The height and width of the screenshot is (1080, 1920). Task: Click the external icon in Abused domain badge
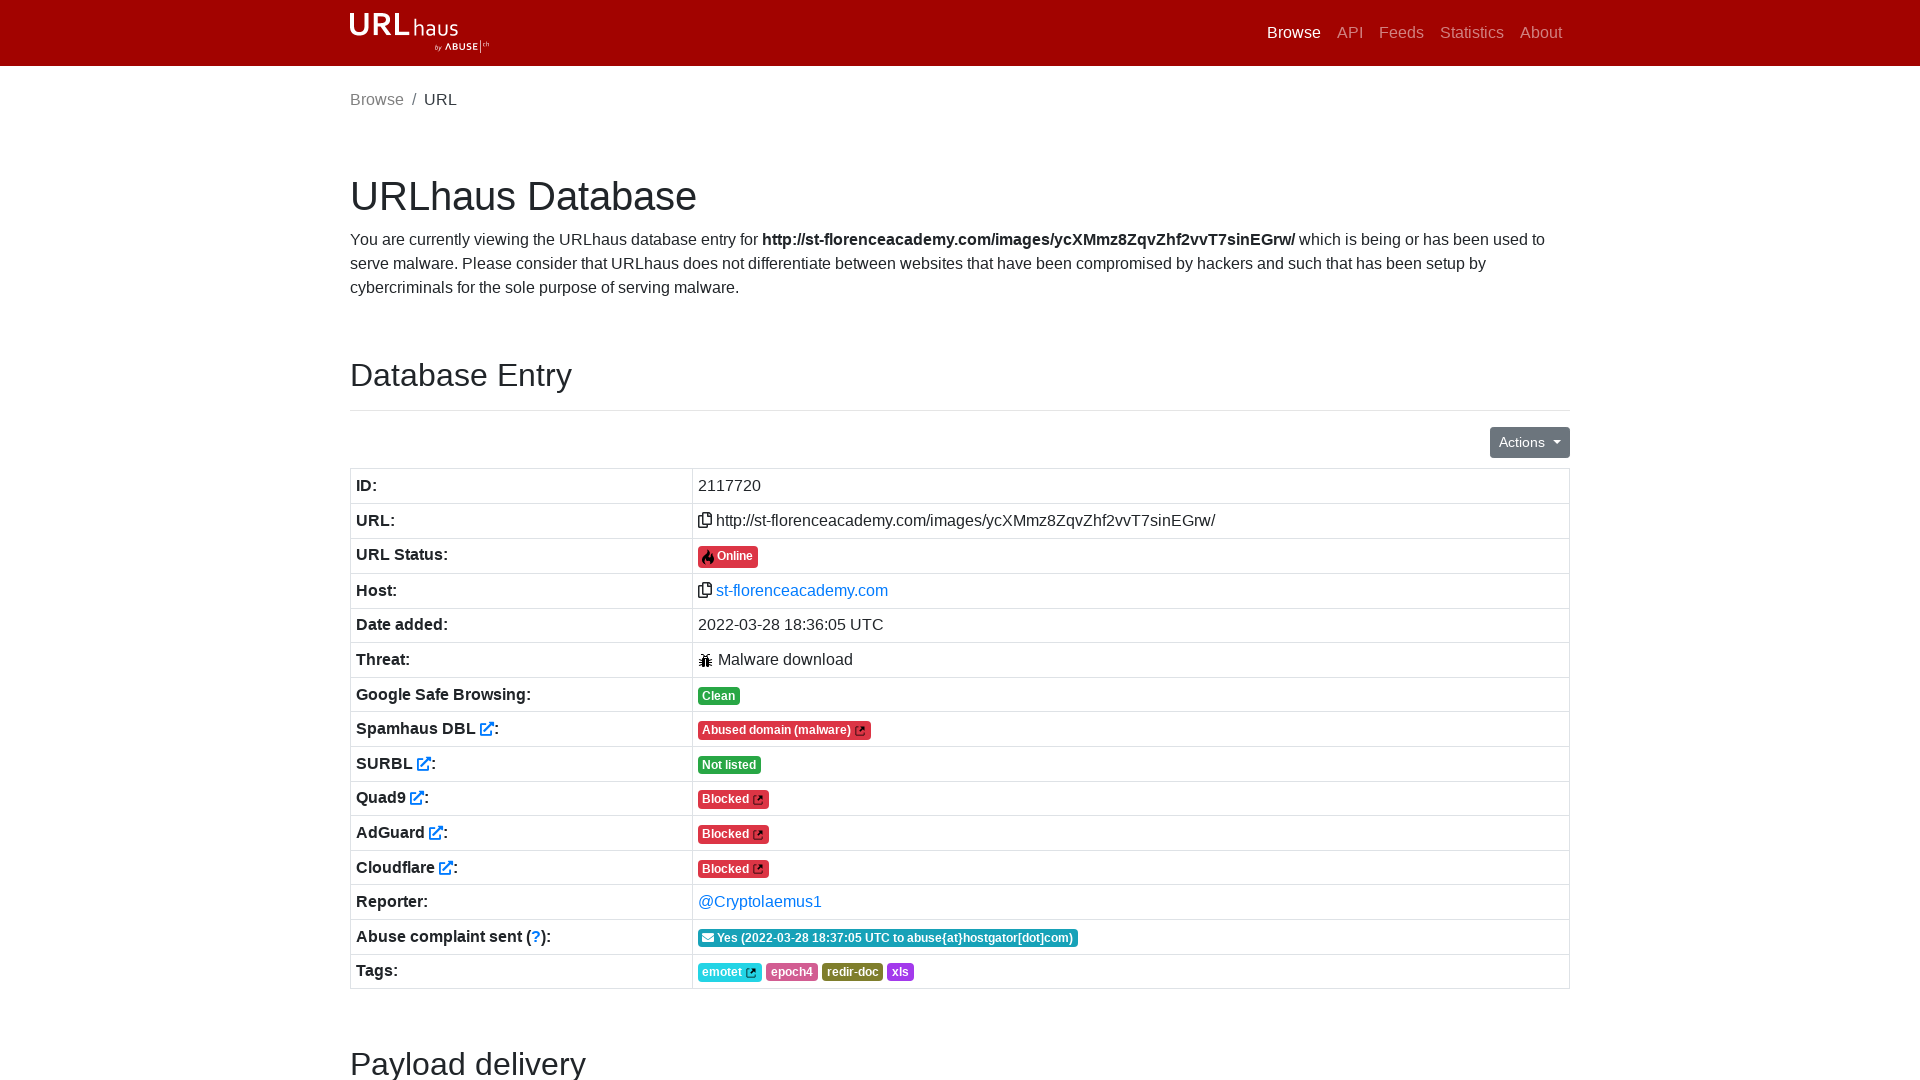point(860,731)
